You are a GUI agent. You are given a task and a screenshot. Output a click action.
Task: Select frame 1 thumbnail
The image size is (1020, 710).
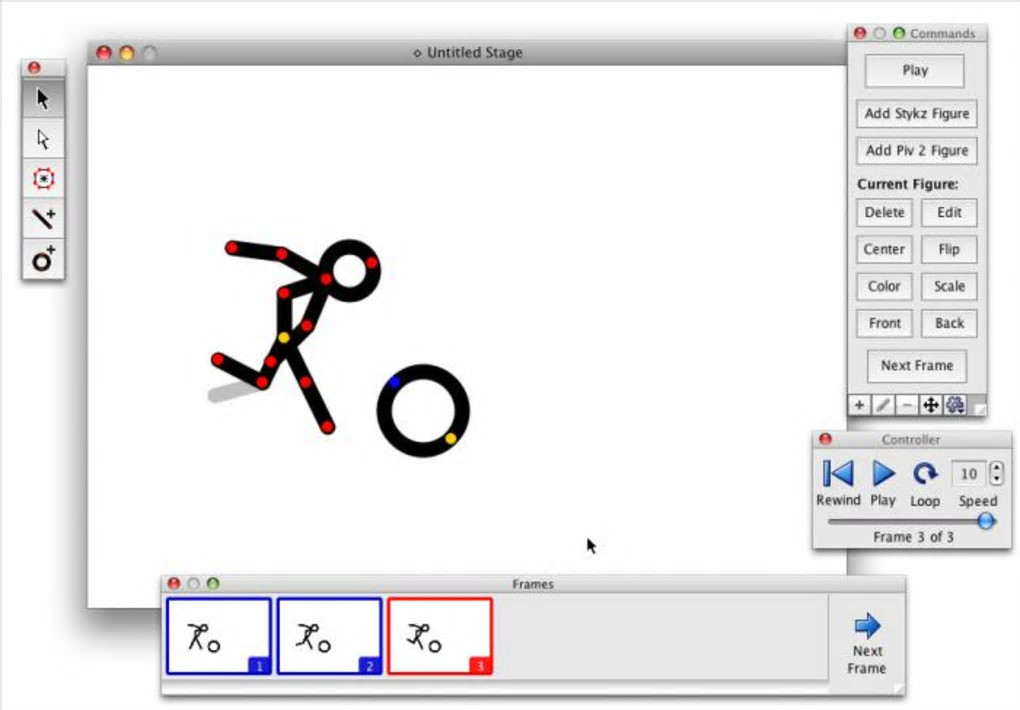[x=219, y=636]
